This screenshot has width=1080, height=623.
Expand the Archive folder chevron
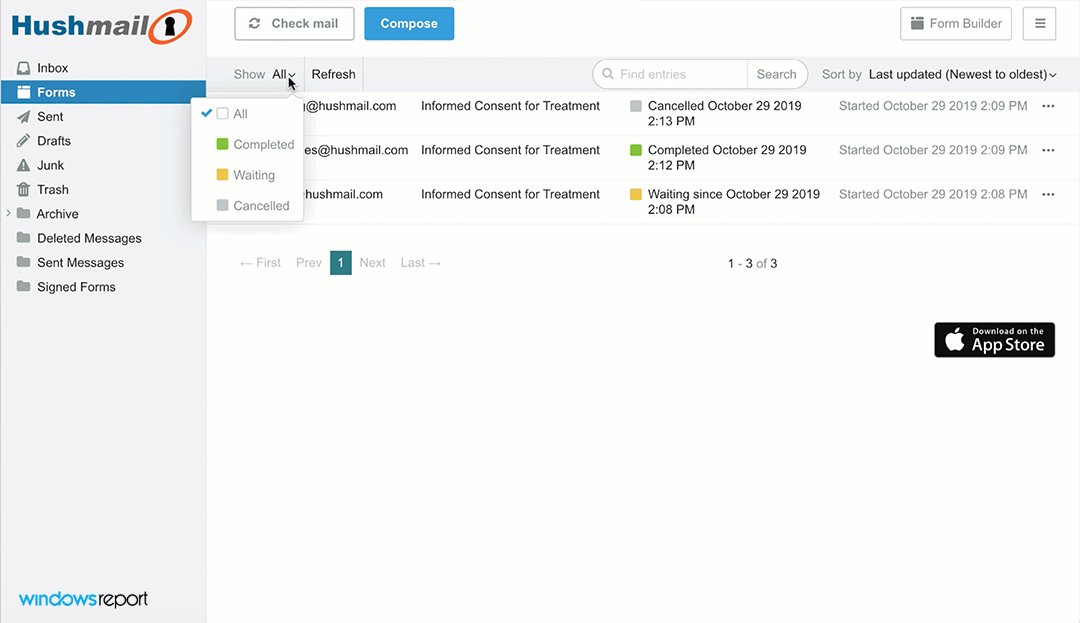click(8, 213)
